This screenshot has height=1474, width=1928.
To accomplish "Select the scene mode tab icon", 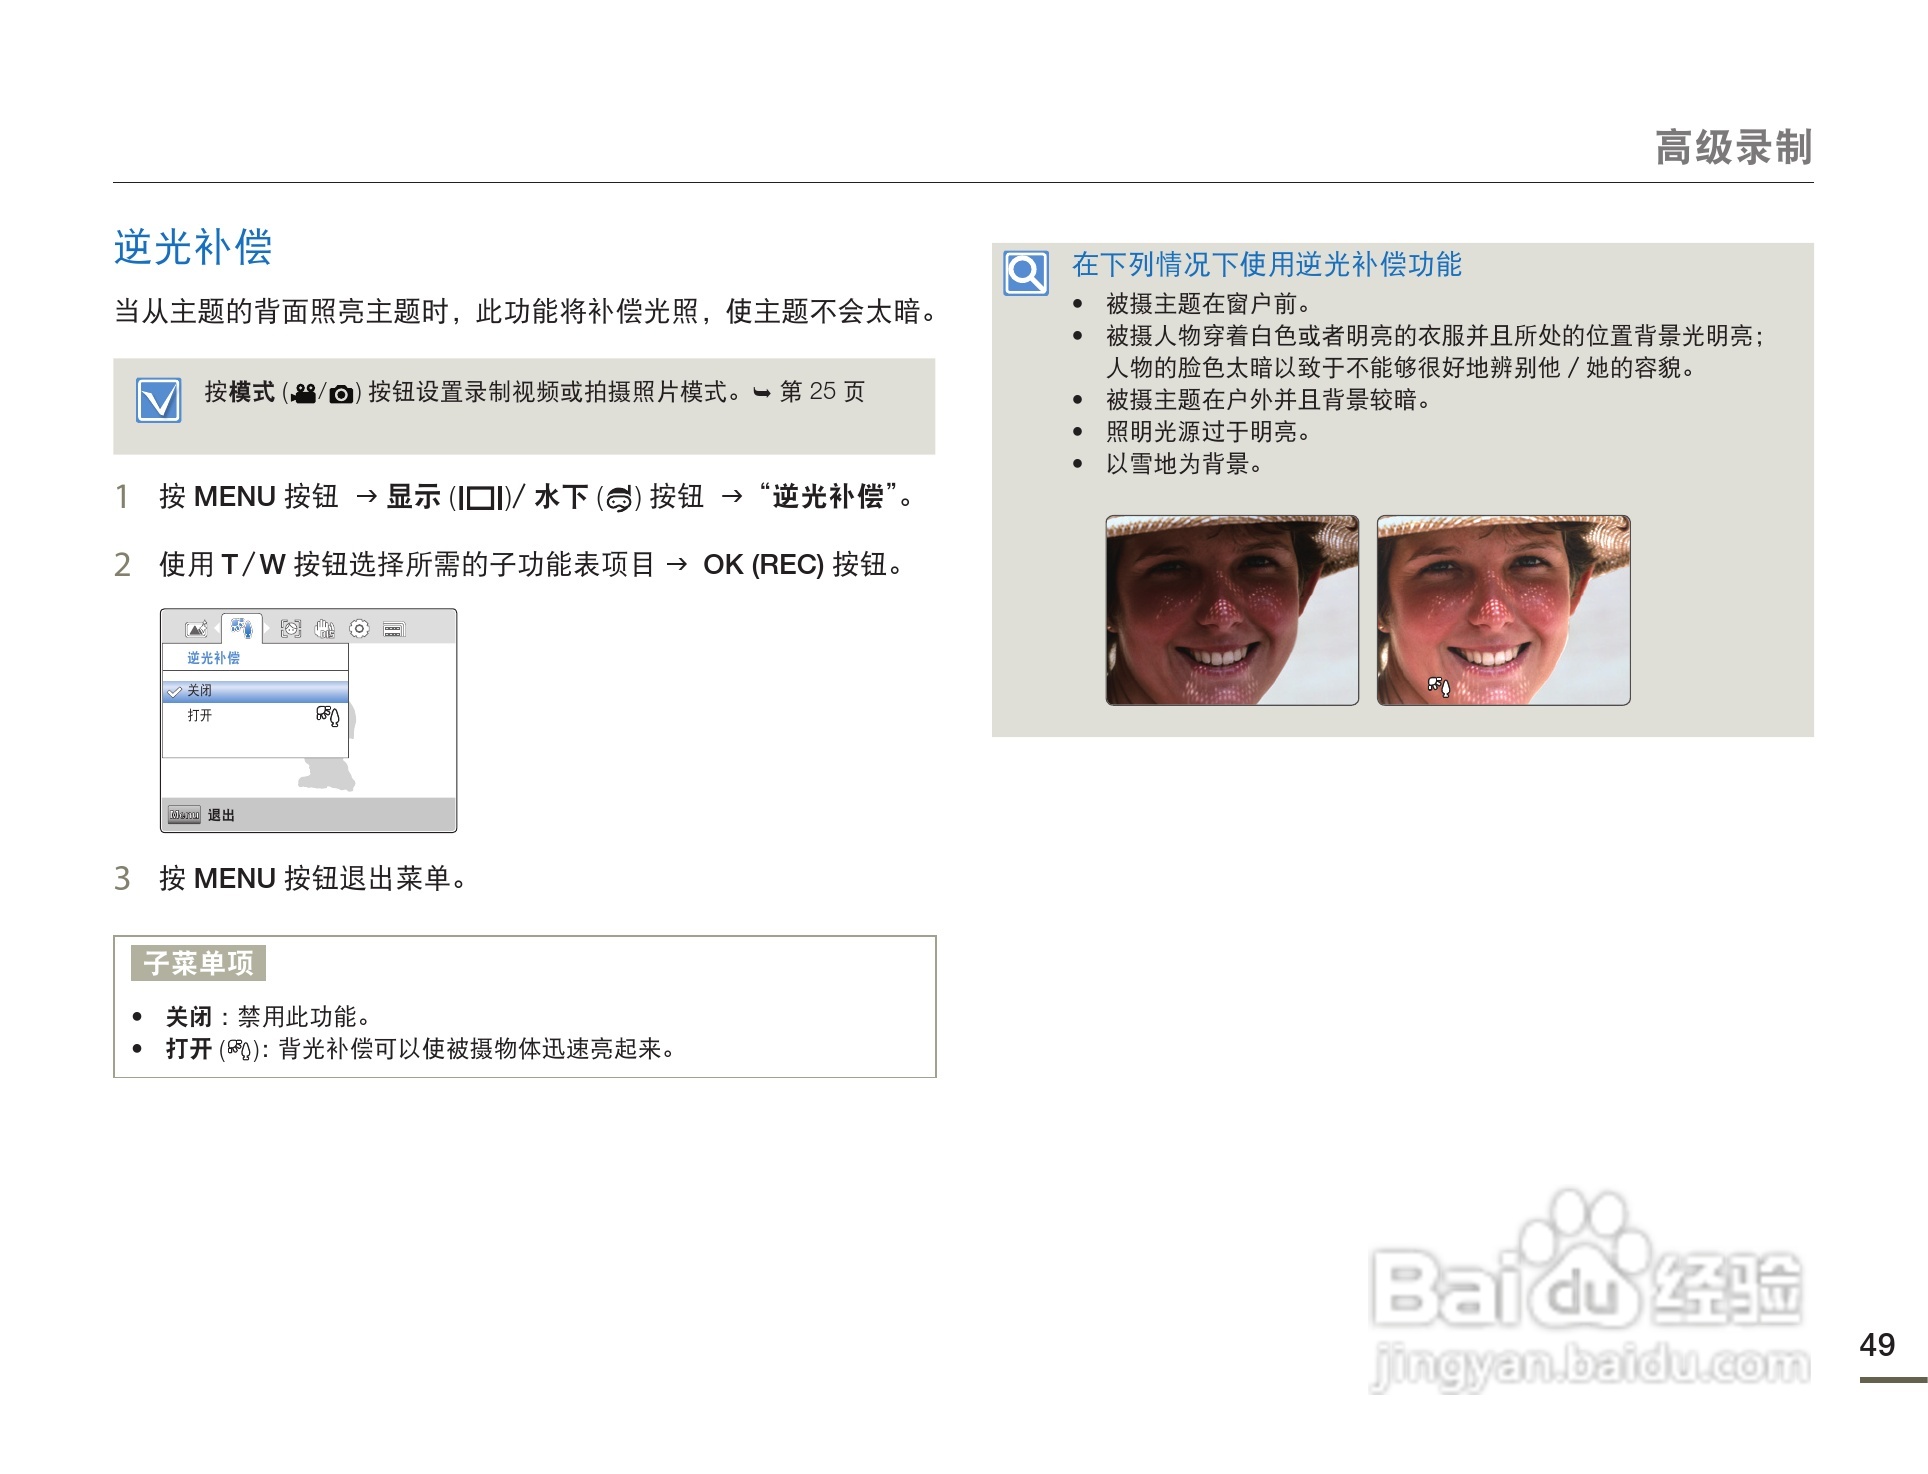I will (196, 629).
